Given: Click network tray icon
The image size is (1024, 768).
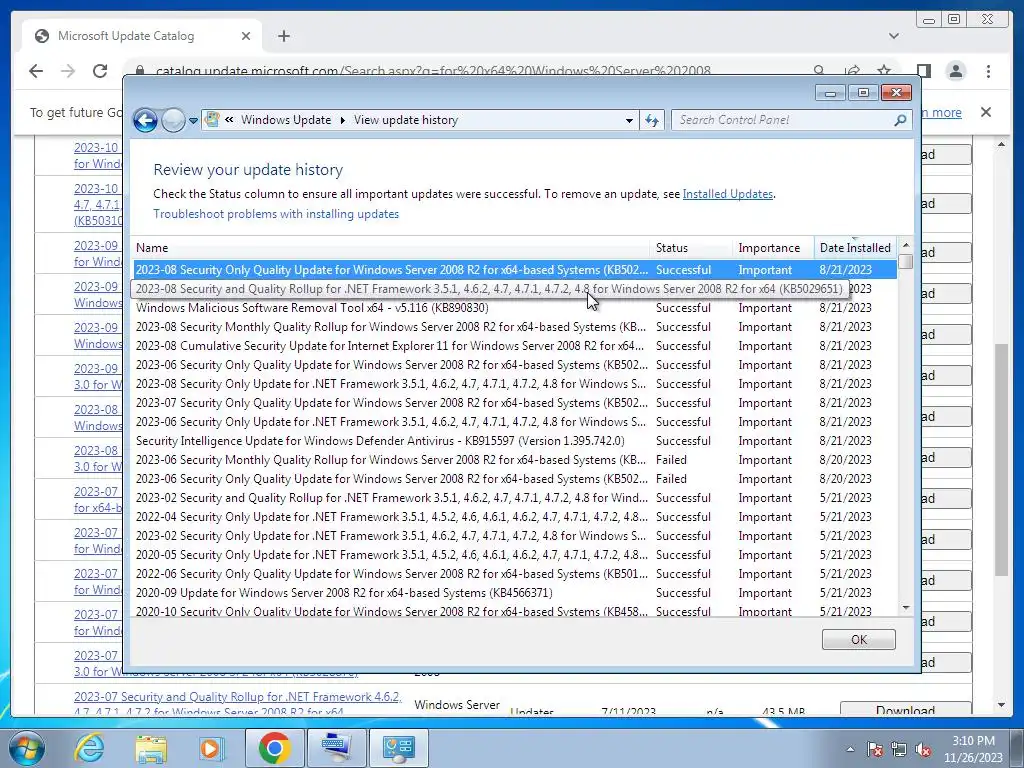Looking at the screenshot, I should [899, 750].
